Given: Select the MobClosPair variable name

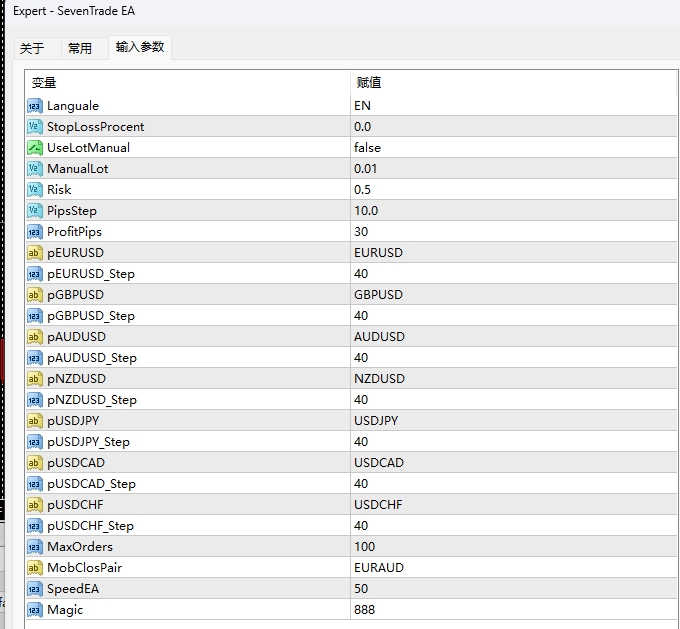Looking at the screenshot, I should [x=85, y=567].
